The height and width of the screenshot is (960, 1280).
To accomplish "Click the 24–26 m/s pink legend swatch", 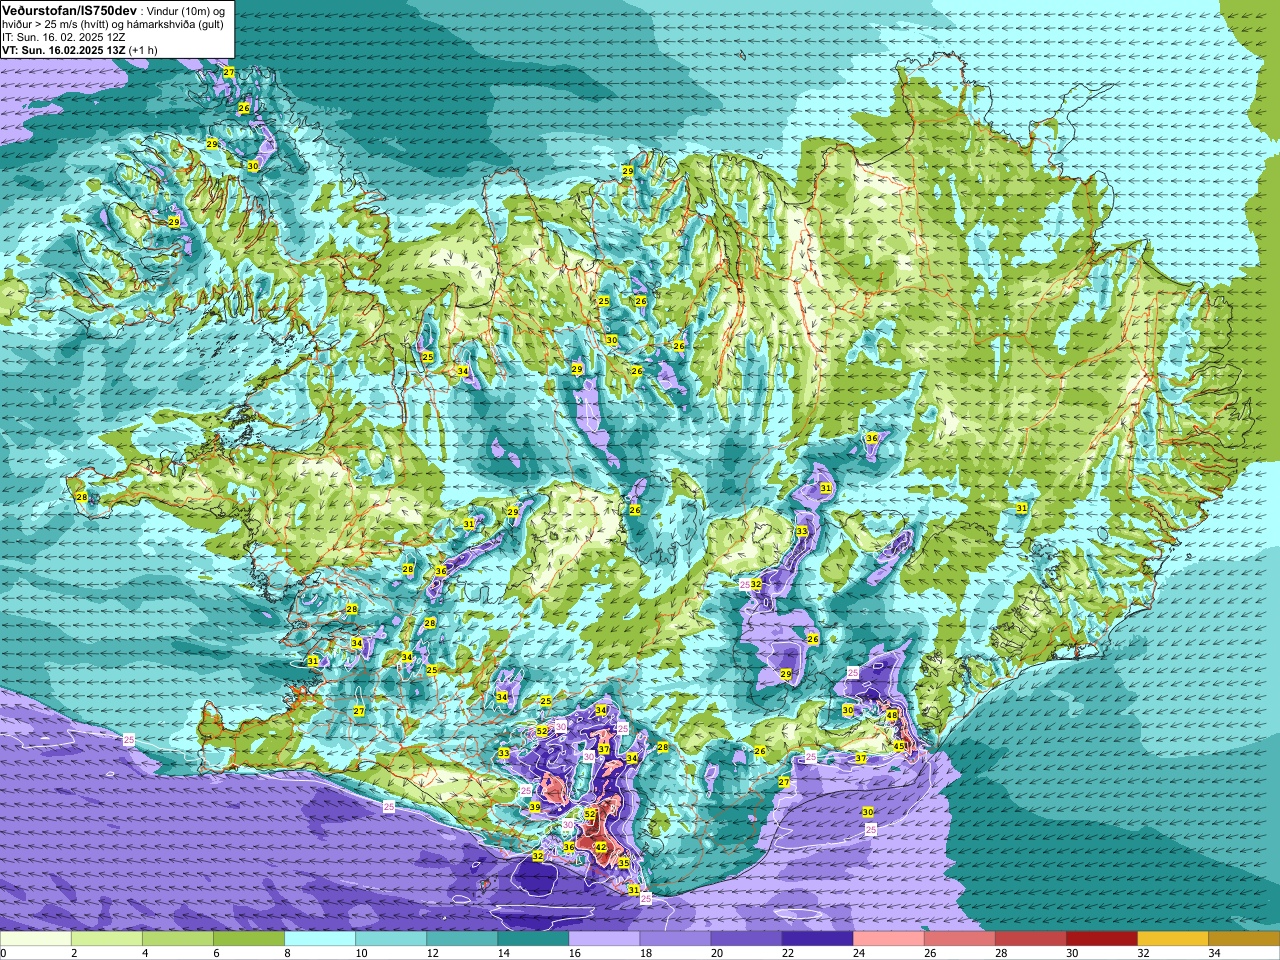I will (x=888, y=939).
